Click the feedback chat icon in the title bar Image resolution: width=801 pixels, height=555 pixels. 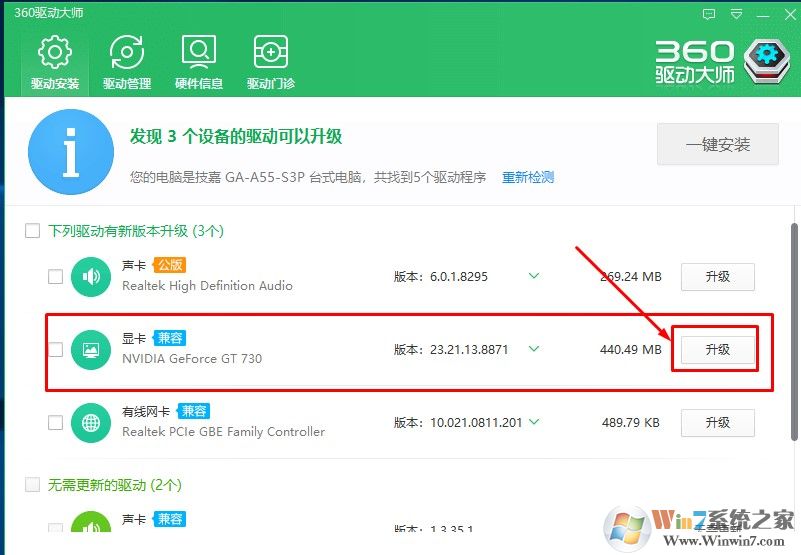pyautogui.click(x=709, y=14)
